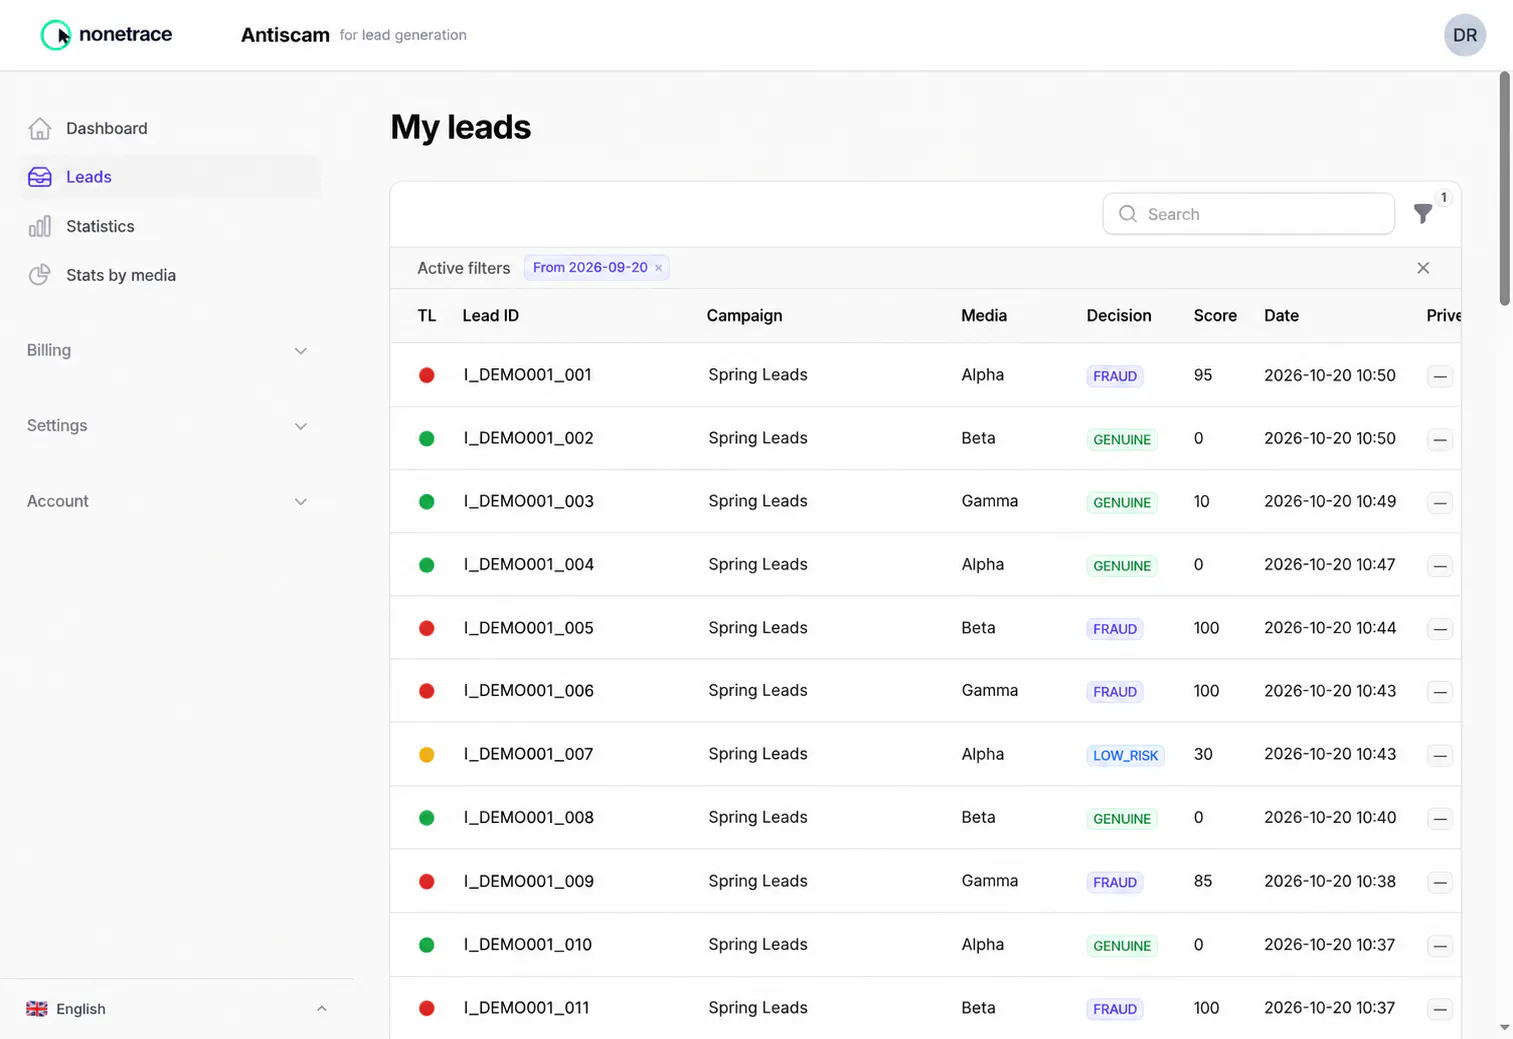
Task: Remove the From 2026-09-20 filter chip
Action: (658, 268)
